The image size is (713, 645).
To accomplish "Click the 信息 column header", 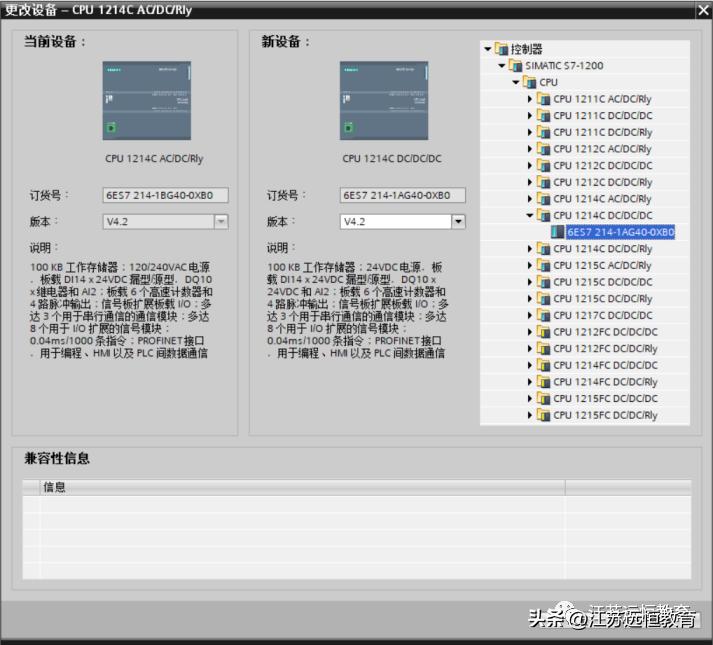I will [303, 487].
